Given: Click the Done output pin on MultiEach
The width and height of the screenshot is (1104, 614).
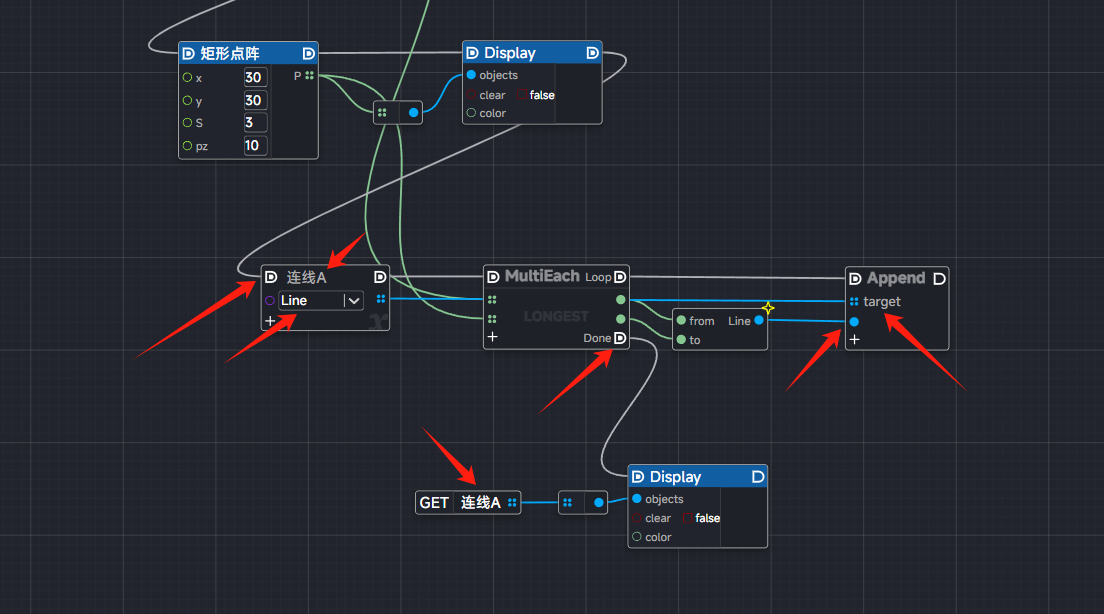Looking at the screenshot, I should [620, 338].
